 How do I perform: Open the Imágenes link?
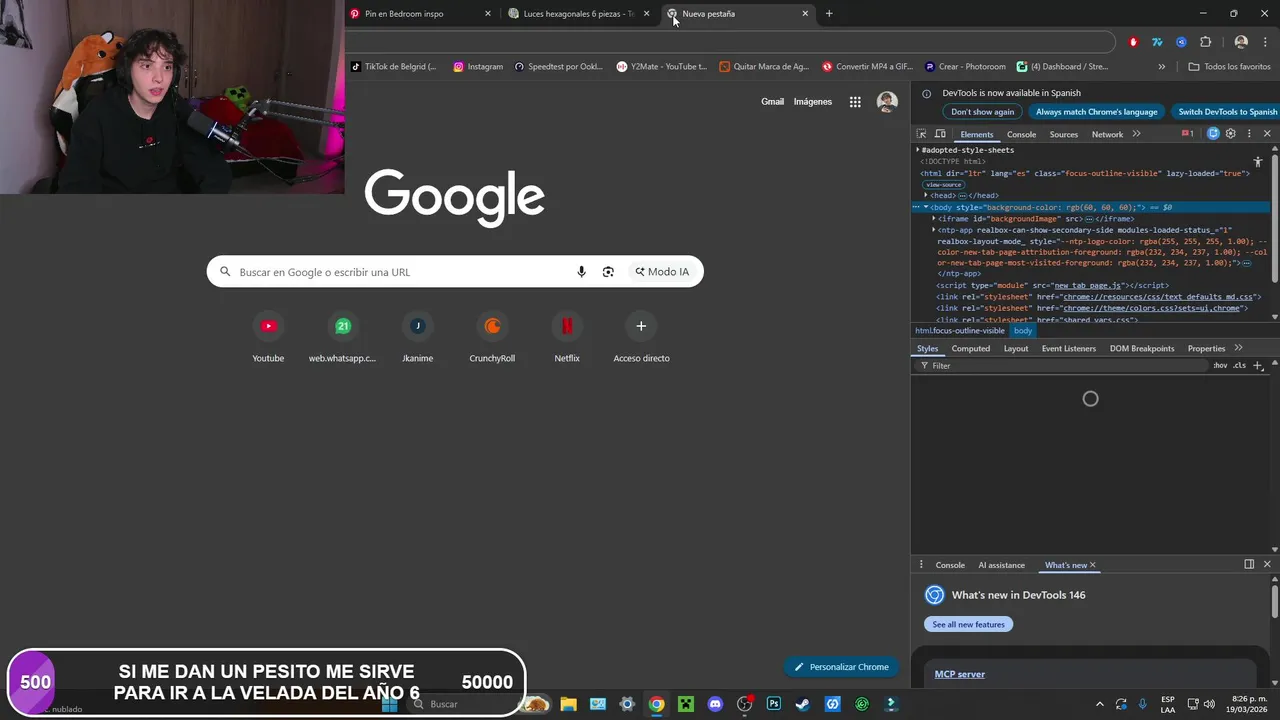click(813, 102)
